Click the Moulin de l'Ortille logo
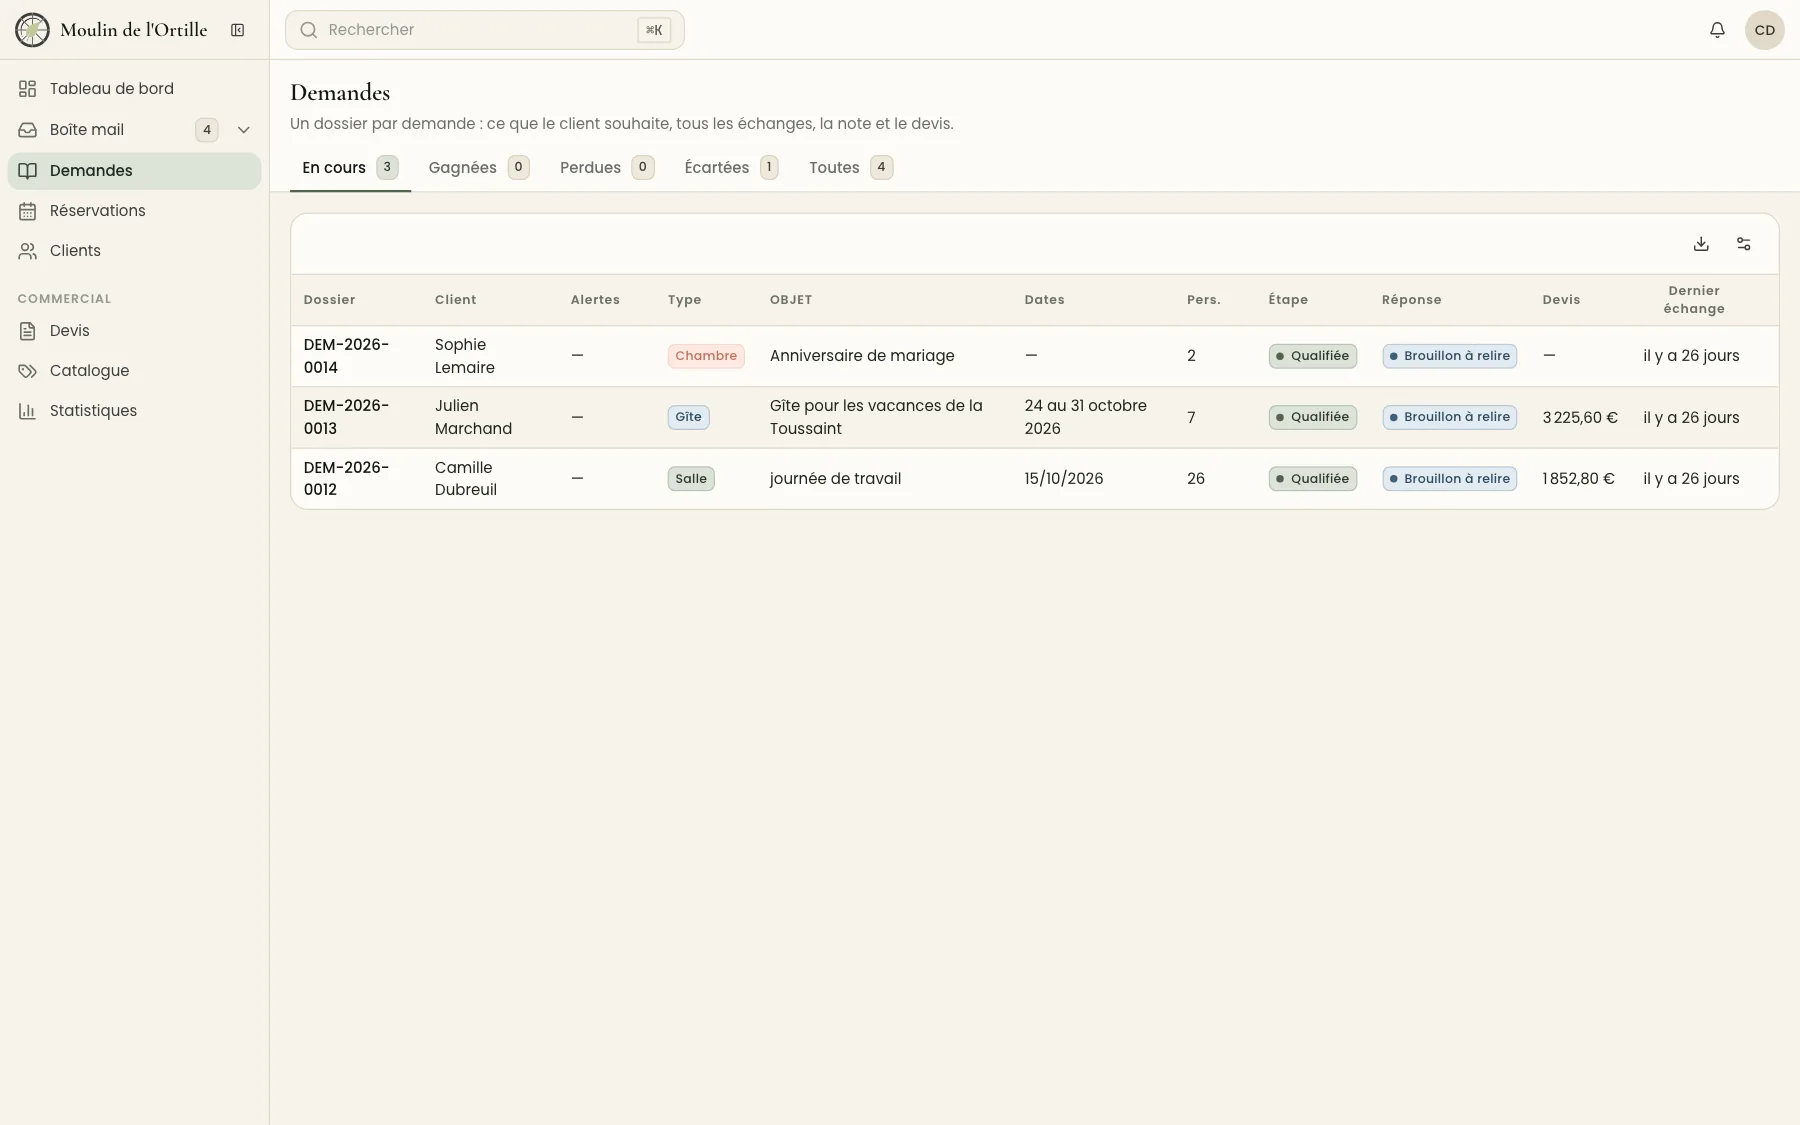Screen dimensions: 1800x1125 [32, 30]
